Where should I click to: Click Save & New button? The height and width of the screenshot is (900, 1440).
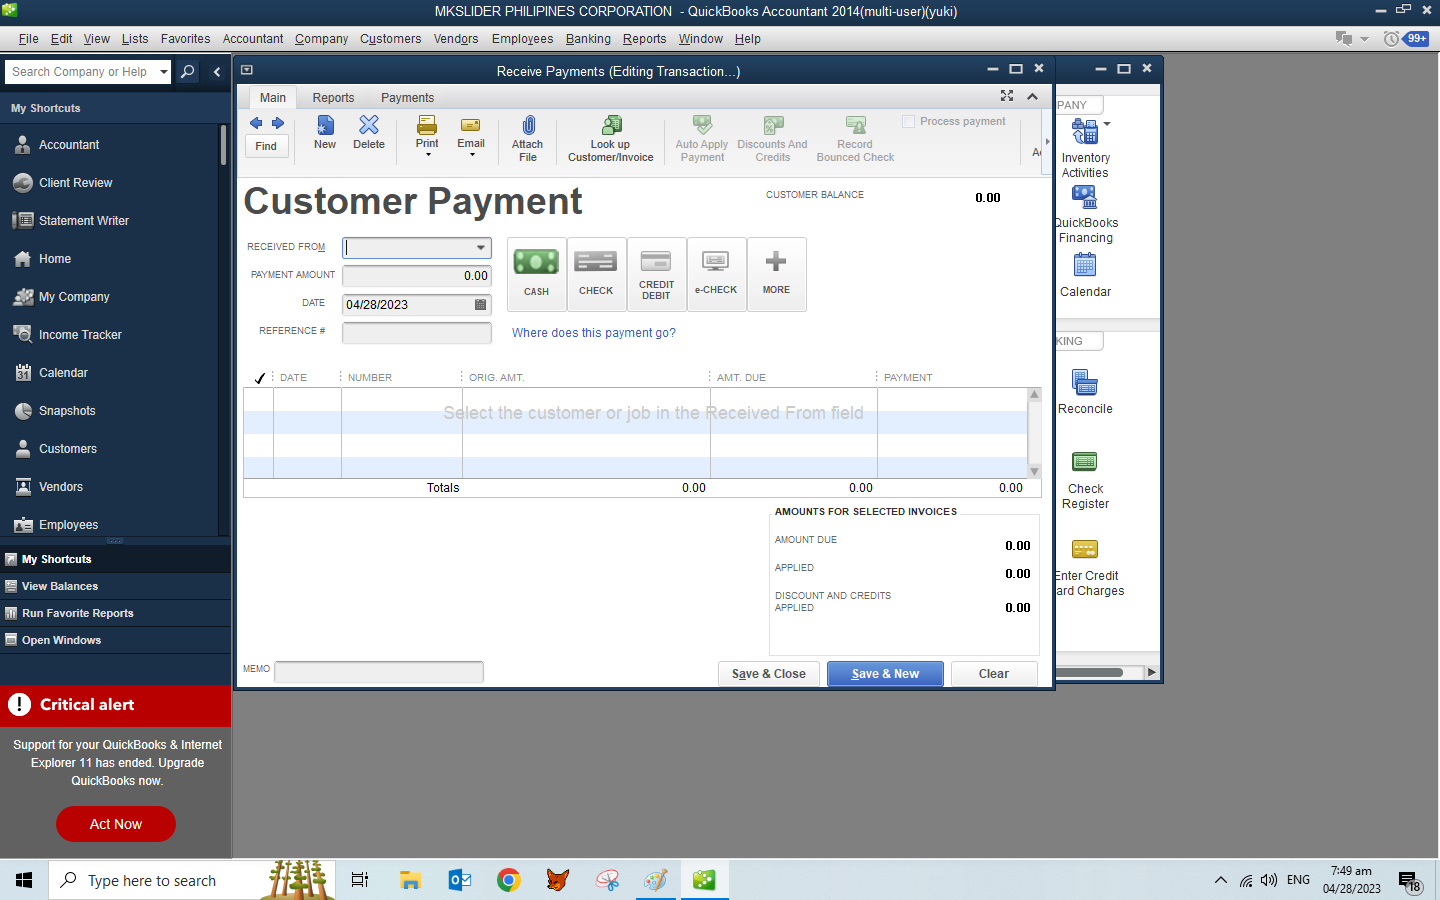coord(885,674)
